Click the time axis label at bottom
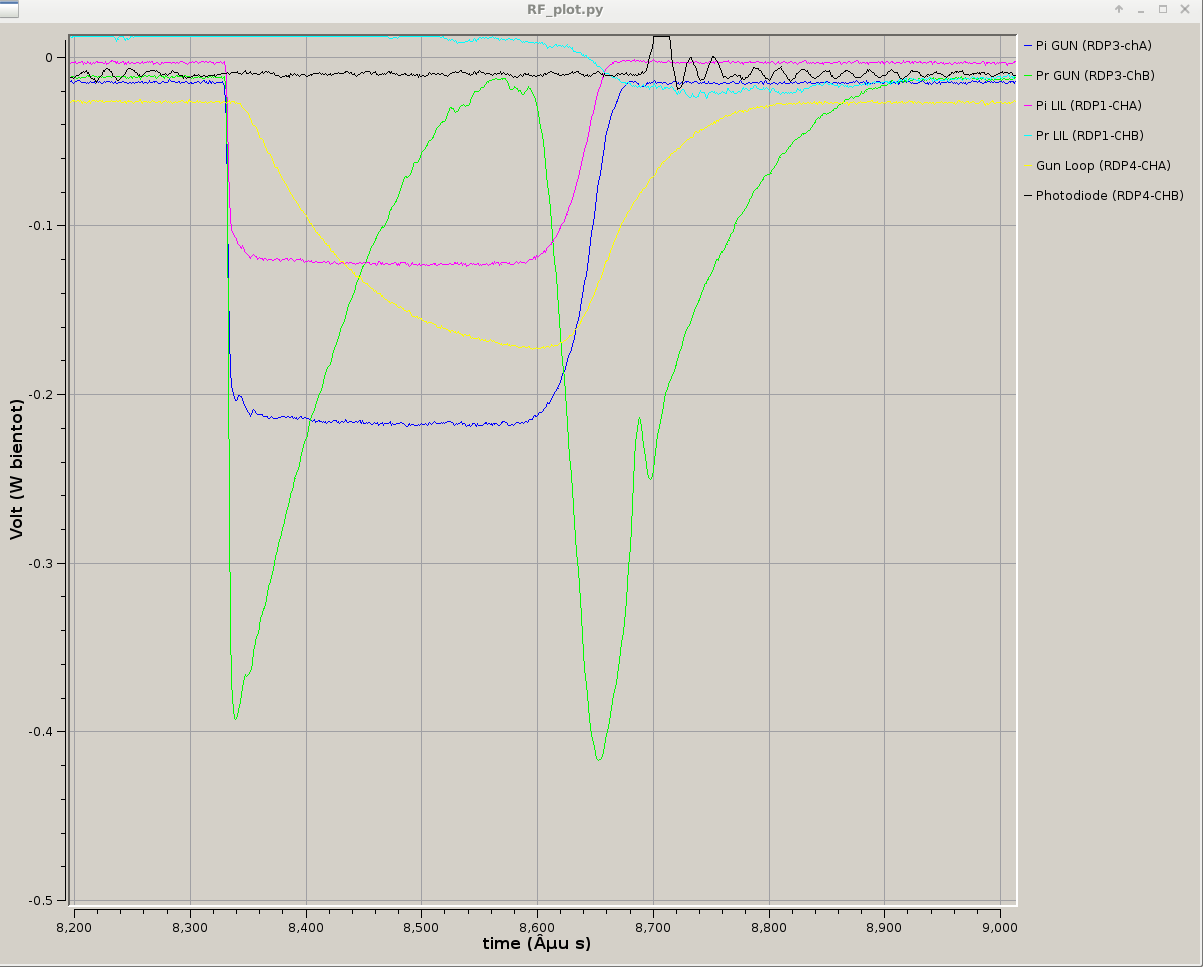The width and height of the screenshot is (1203, 967). point(536,944)
